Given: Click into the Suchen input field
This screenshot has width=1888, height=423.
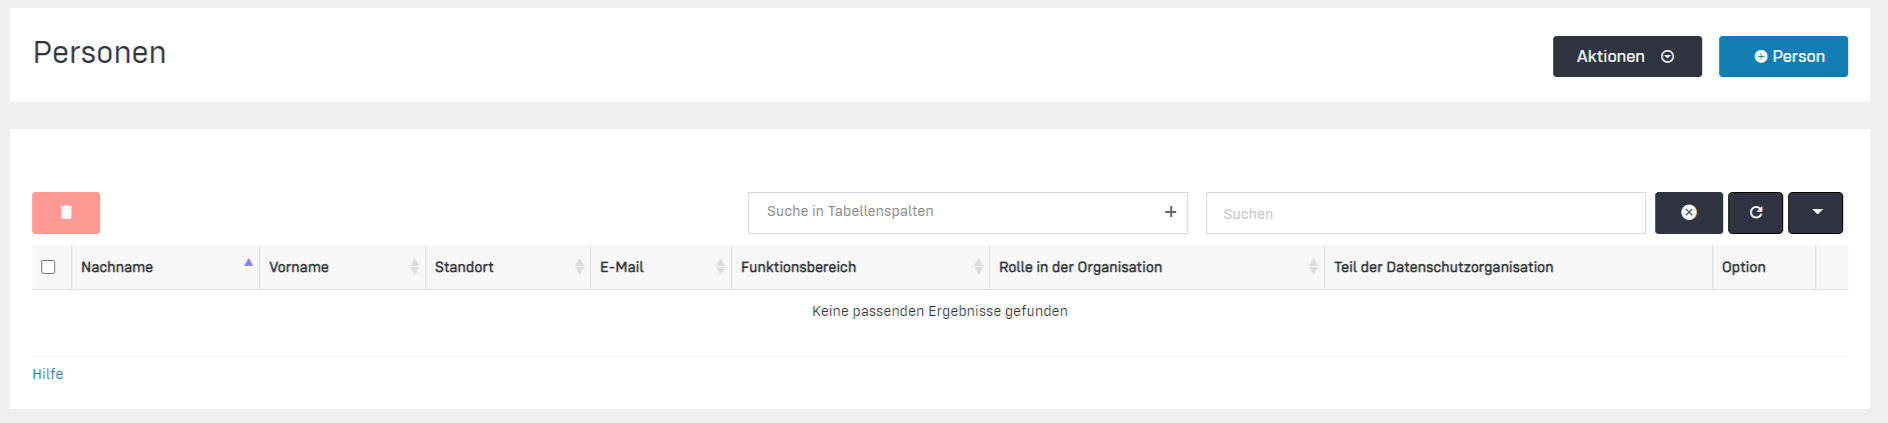Looking at the screenshot, I should click(x=1424, y=214).
